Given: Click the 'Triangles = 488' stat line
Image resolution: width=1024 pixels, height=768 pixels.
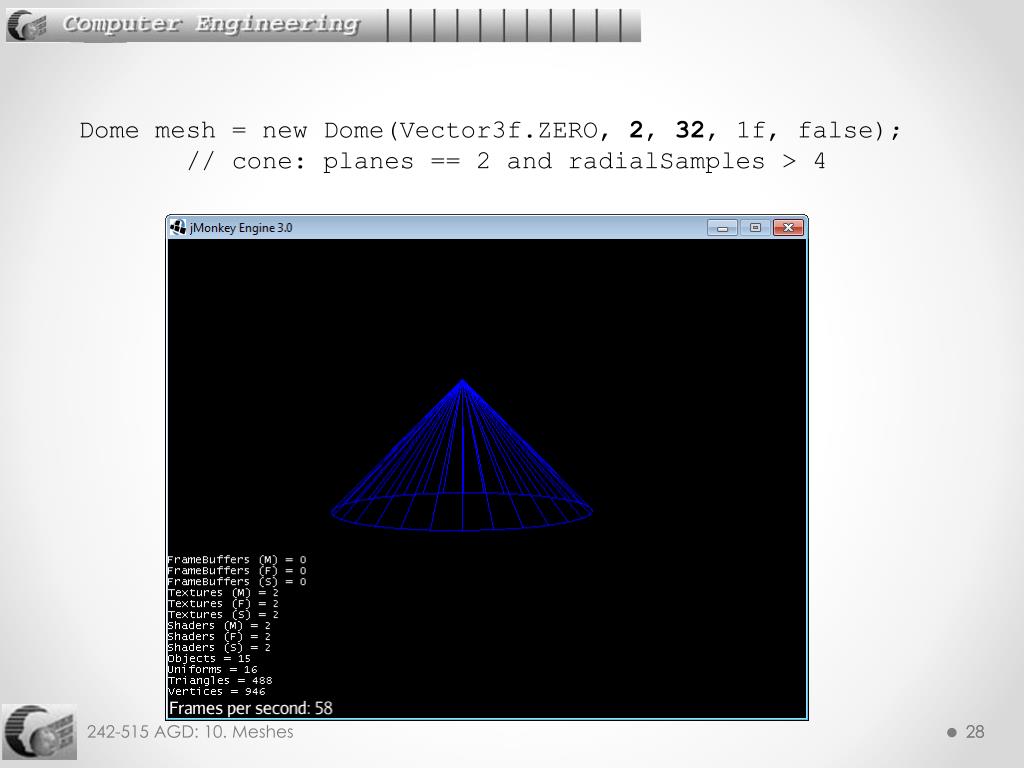Looking at the screenshot, I should (x=219, y=680).
